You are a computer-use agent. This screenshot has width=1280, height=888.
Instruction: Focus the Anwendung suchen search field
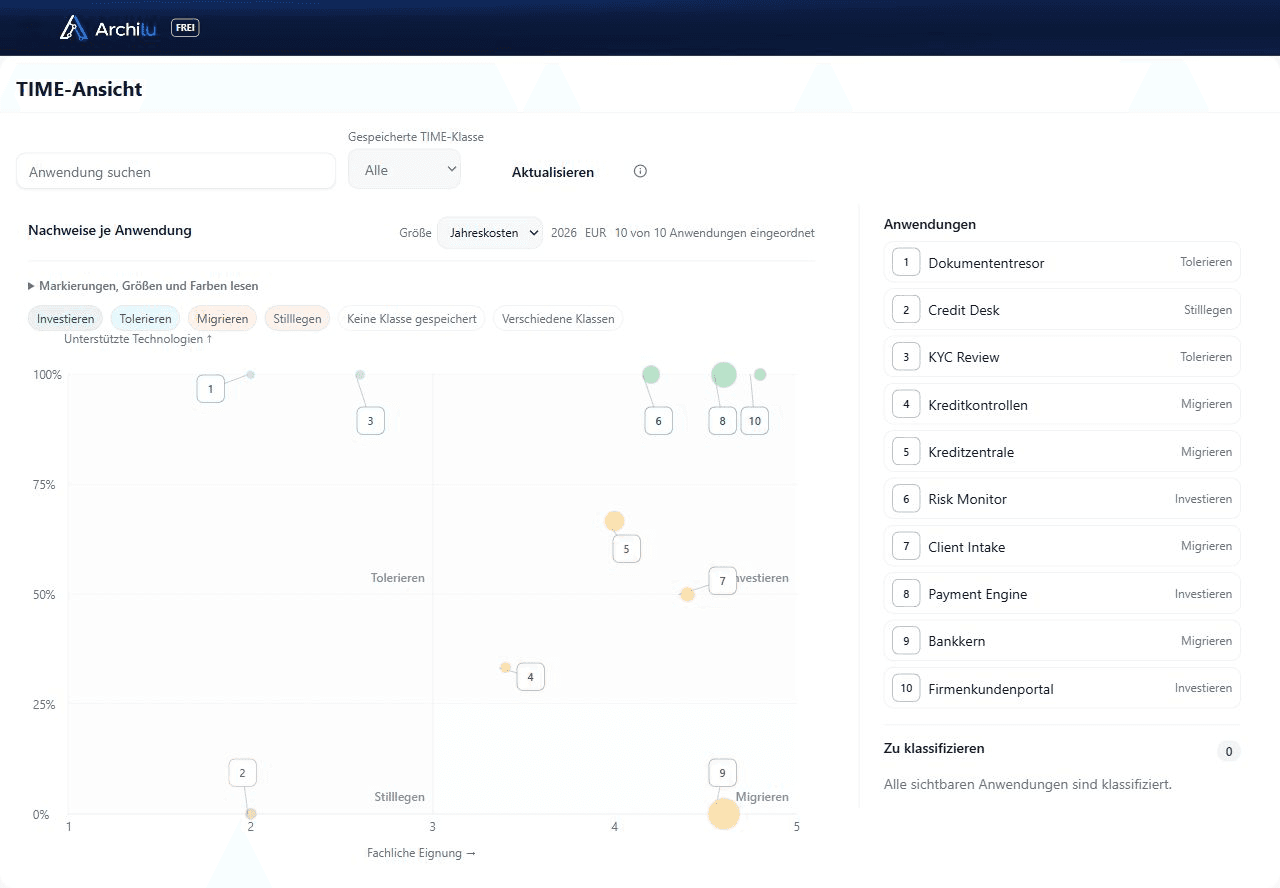[x=176, y=171]
